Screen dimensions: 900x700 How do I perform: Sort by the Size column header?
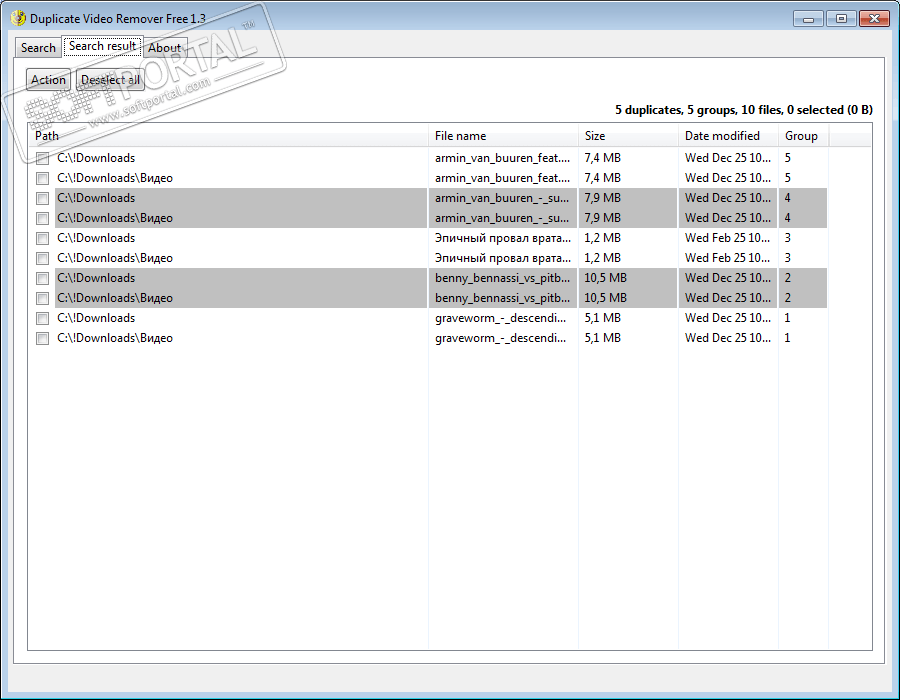point(629,136)
